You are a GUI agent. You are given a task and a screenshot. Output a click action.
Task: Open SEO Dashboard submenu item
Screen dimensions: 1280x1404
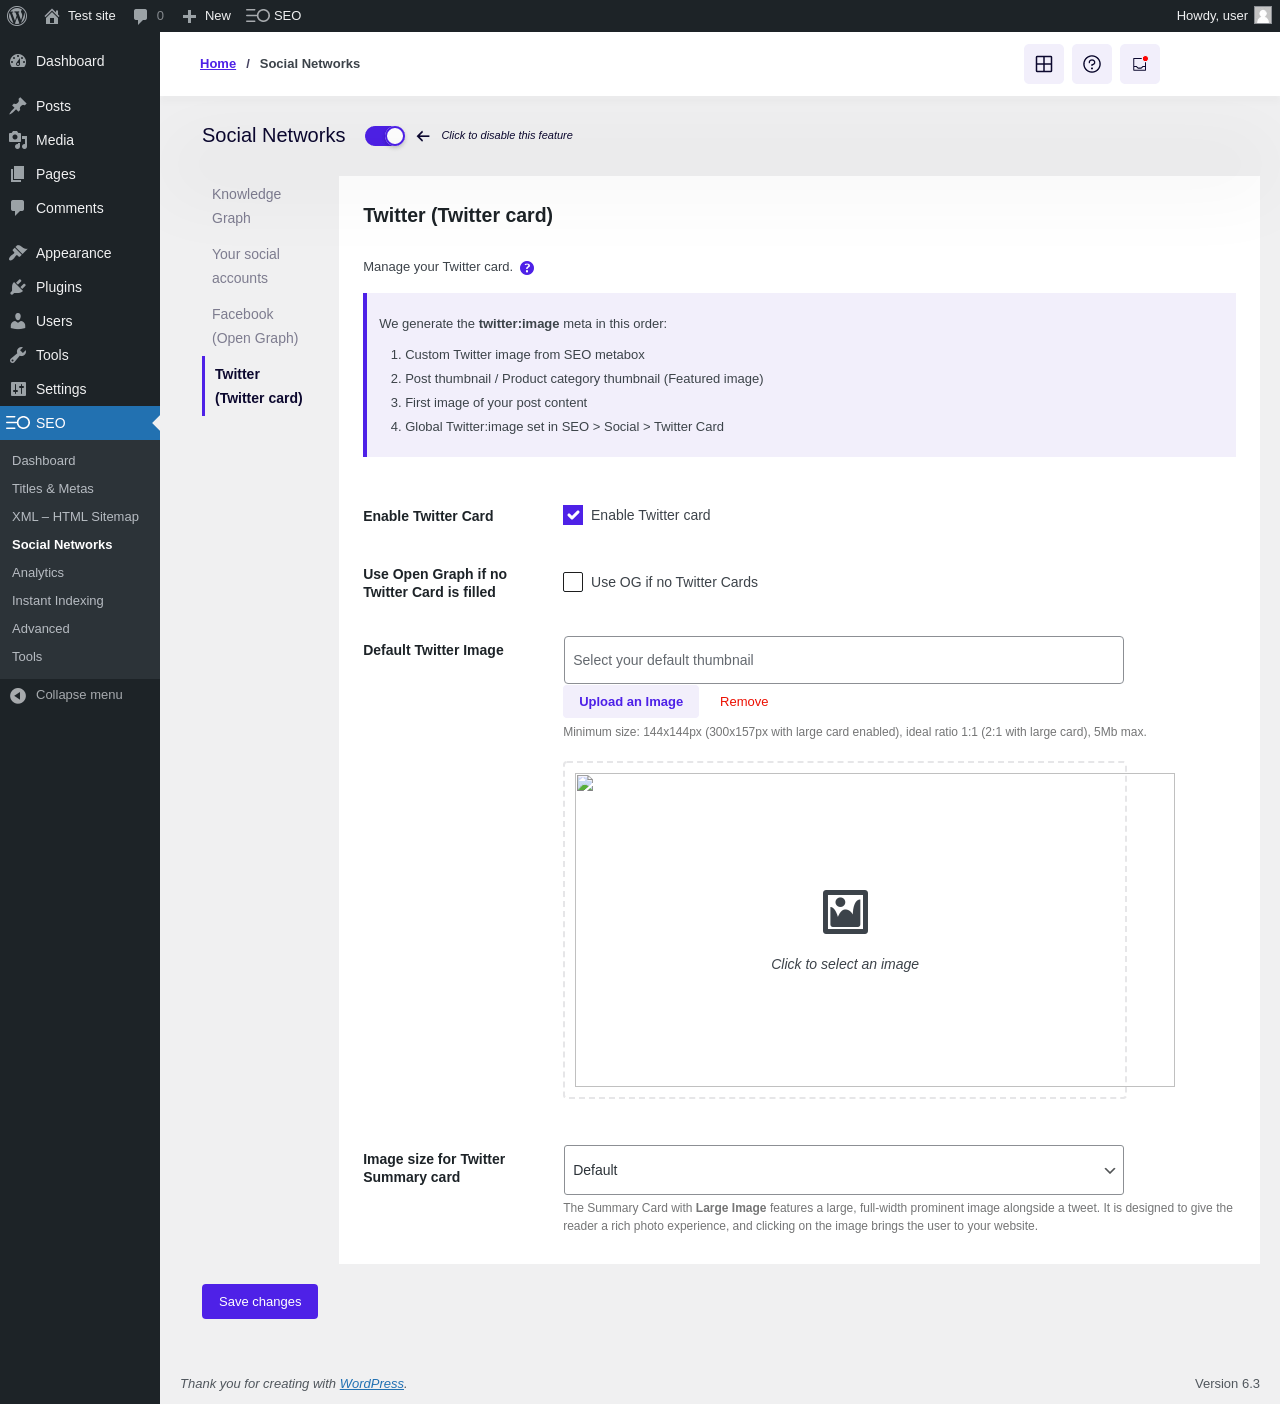44,461
